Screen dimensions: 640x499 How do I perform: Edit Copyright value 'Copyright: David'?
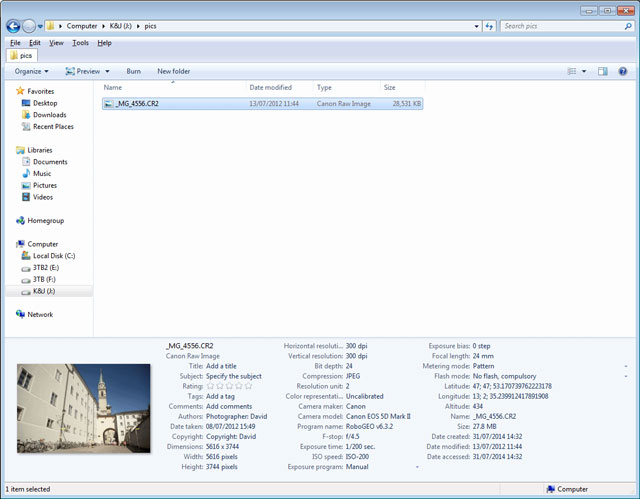coord(231,437)
